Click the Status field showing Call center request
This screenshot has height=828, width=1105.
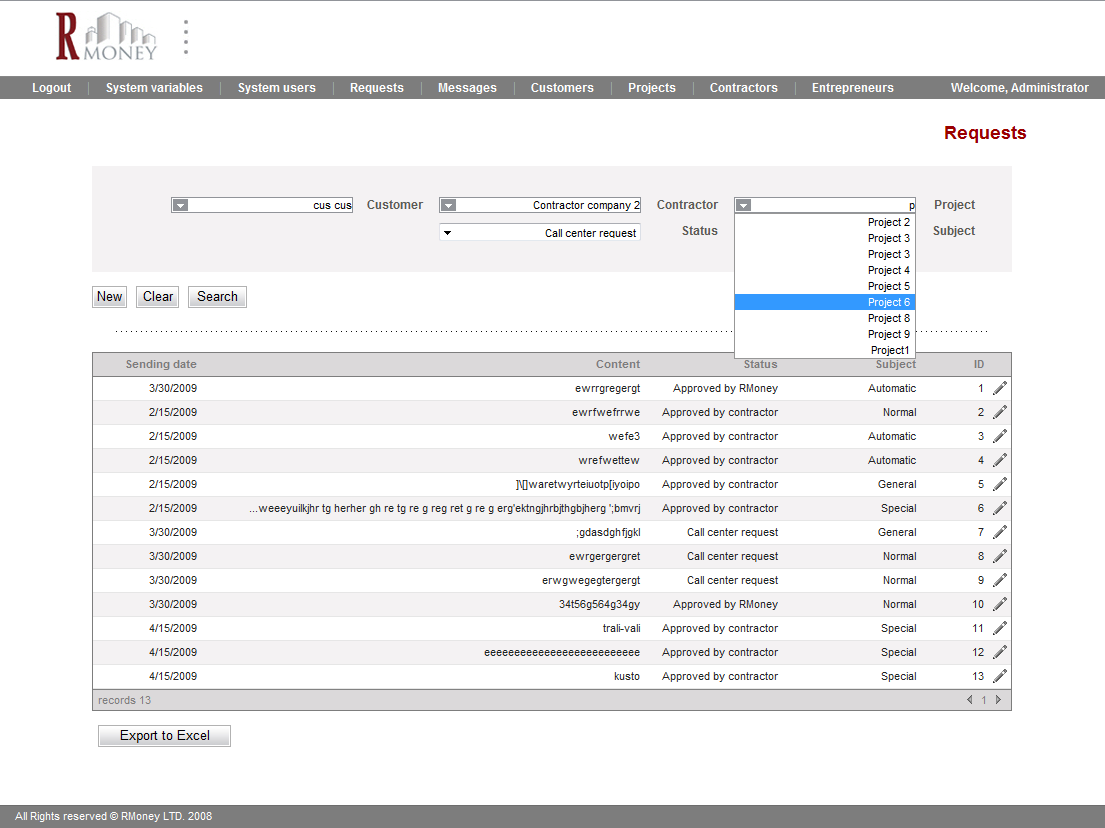[540, 233]
